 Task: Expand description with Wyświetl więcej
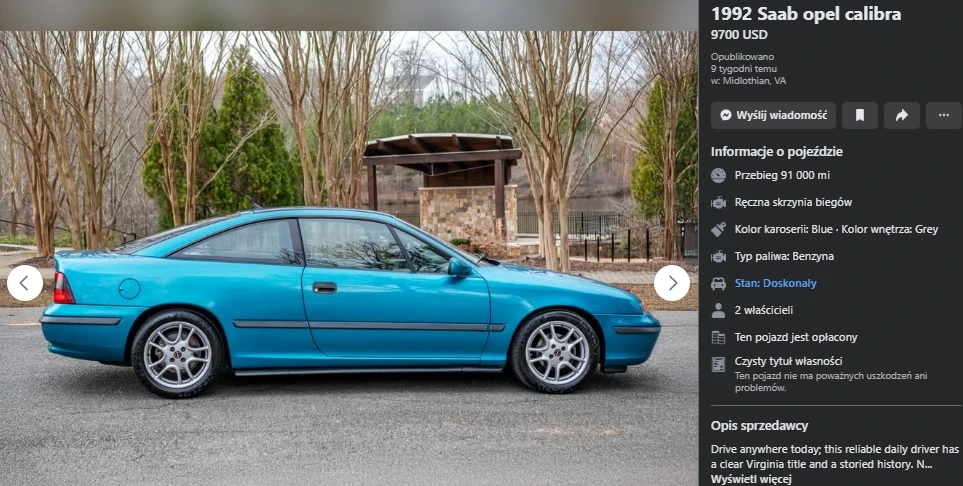pos(751,479)
